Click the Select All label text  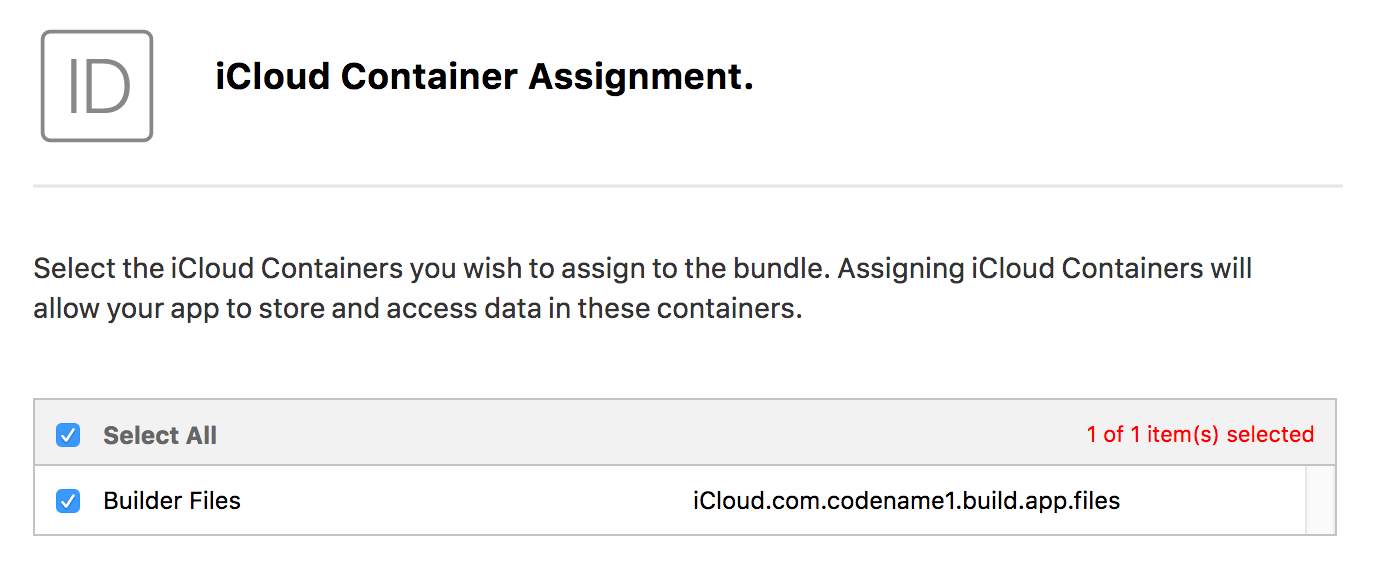click(x=160, y=435)
